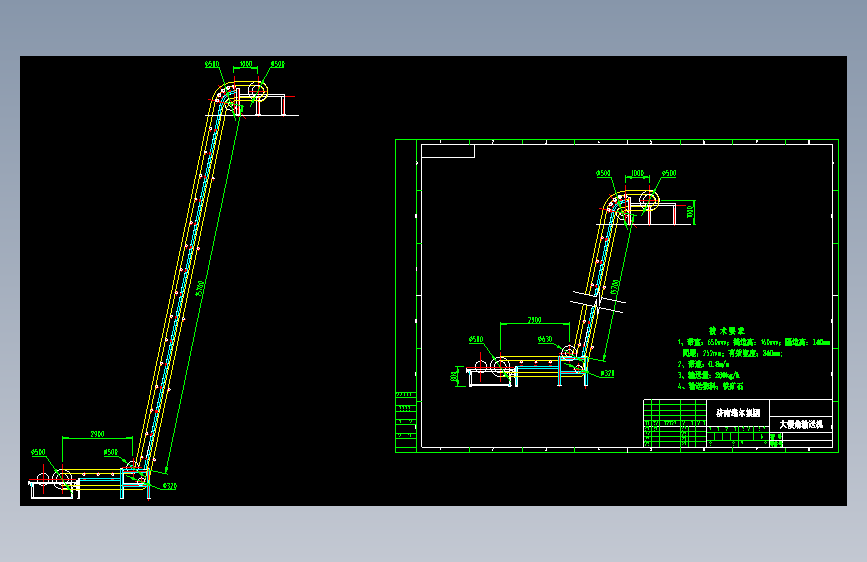867x562 pixels.
Task: Click the empty top-left stamp box of sheet
Action: tap(448, 151)
